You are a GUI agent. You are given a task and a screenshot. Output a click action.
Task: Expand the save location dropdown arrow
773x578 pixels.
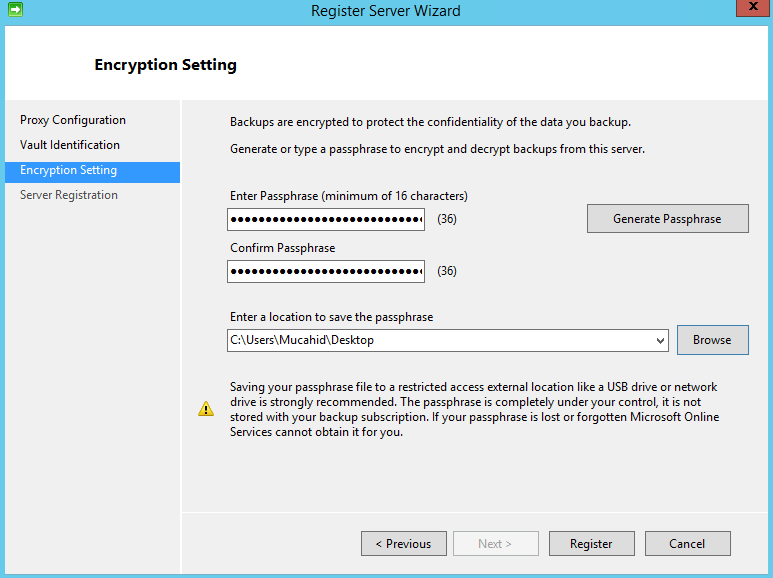[660, 341]
